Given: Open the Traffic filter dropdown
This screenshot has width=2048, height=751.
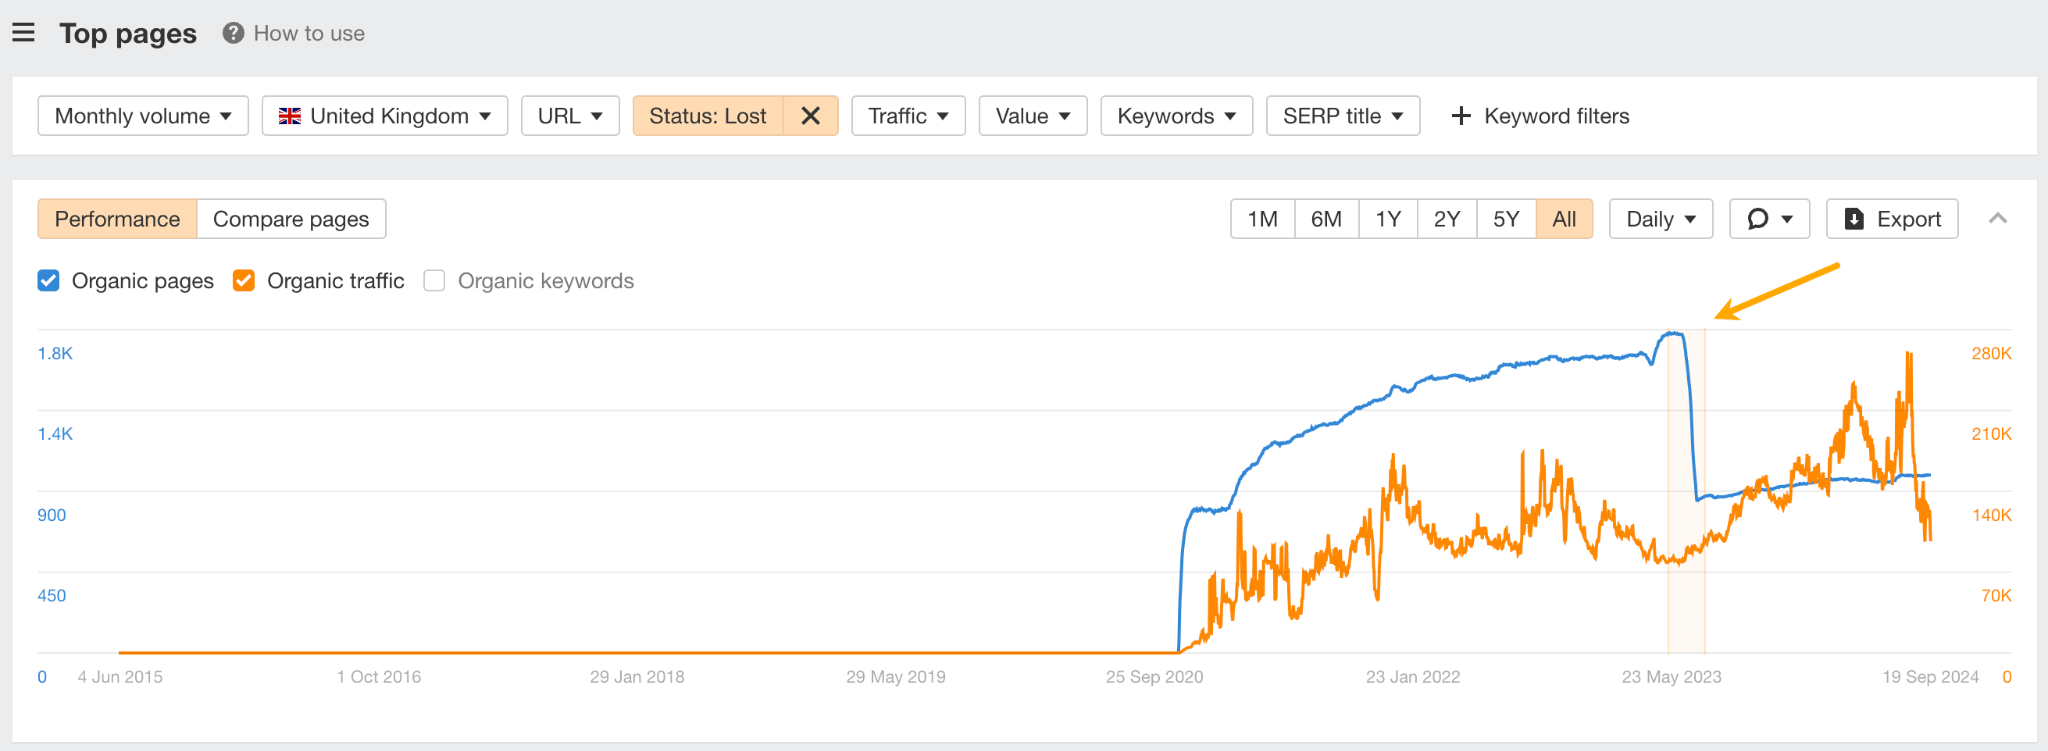Looking at the screenshot, I should pyautogui.click(x=908, y=116).
